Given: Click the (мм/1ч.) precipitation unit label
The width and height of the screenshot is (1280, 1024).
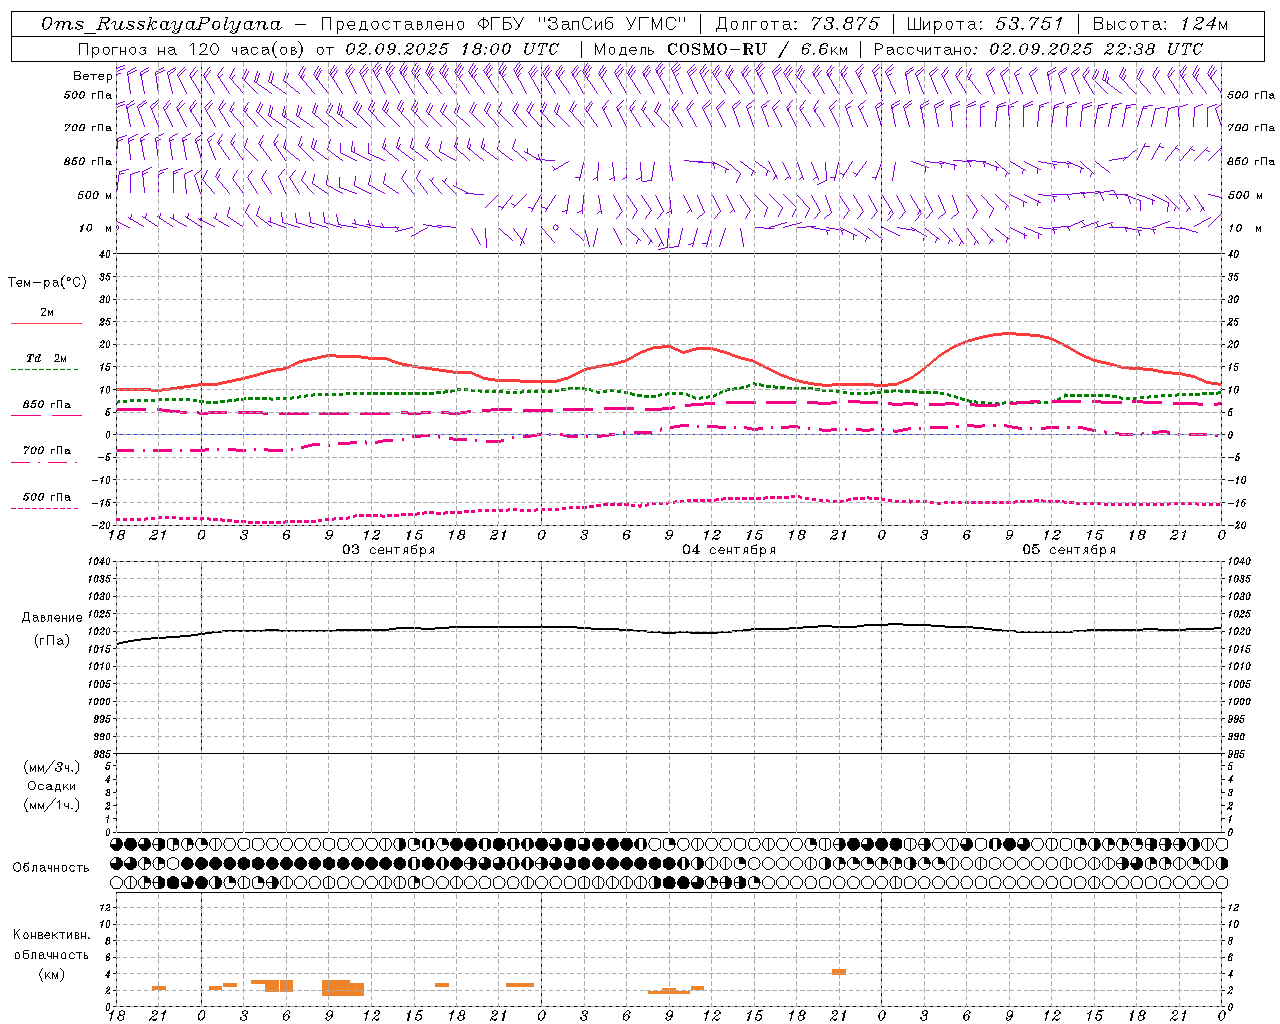Looking at the screenshot, I should tap(52, 805).
